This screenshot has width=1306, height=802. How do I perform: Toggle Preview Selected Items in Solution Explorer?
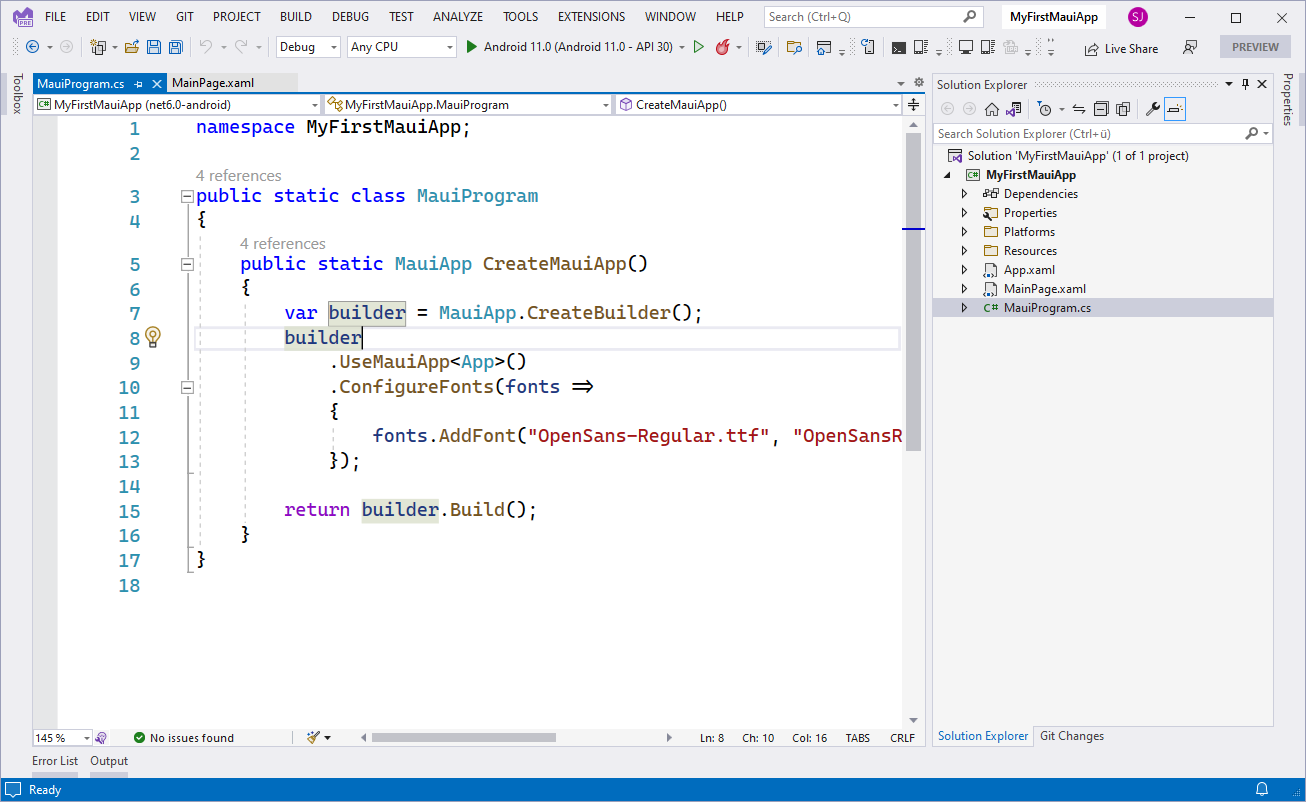[1175, 109]
